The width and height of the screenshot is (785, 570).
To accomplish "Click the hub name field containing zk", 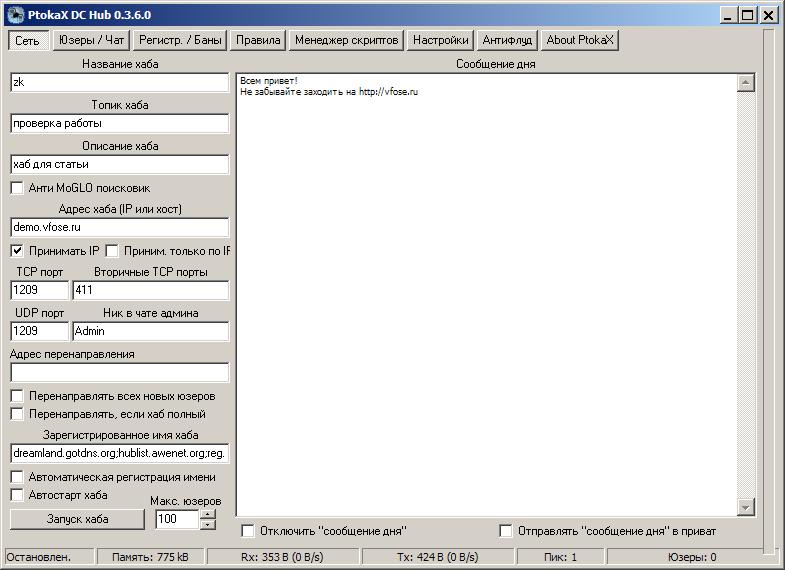I will [119, 83].
